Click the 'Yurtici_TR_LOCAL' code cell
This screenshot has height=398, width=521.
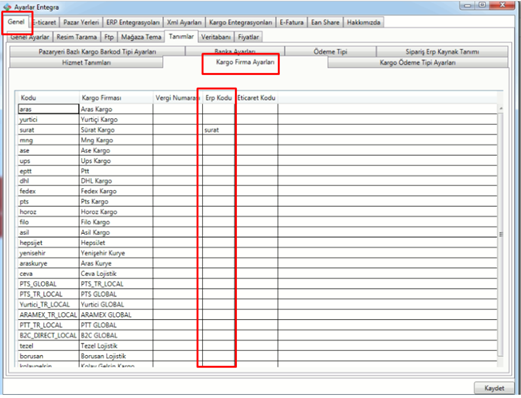49,304
